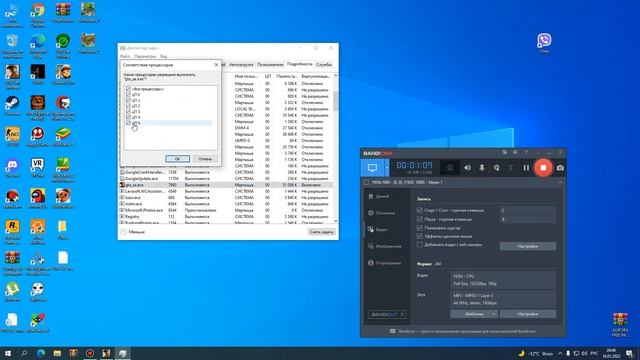Viewport: 640px width, 360px height.
Task: Open the Home section in Bandicam sidebar
Action: 379,196
